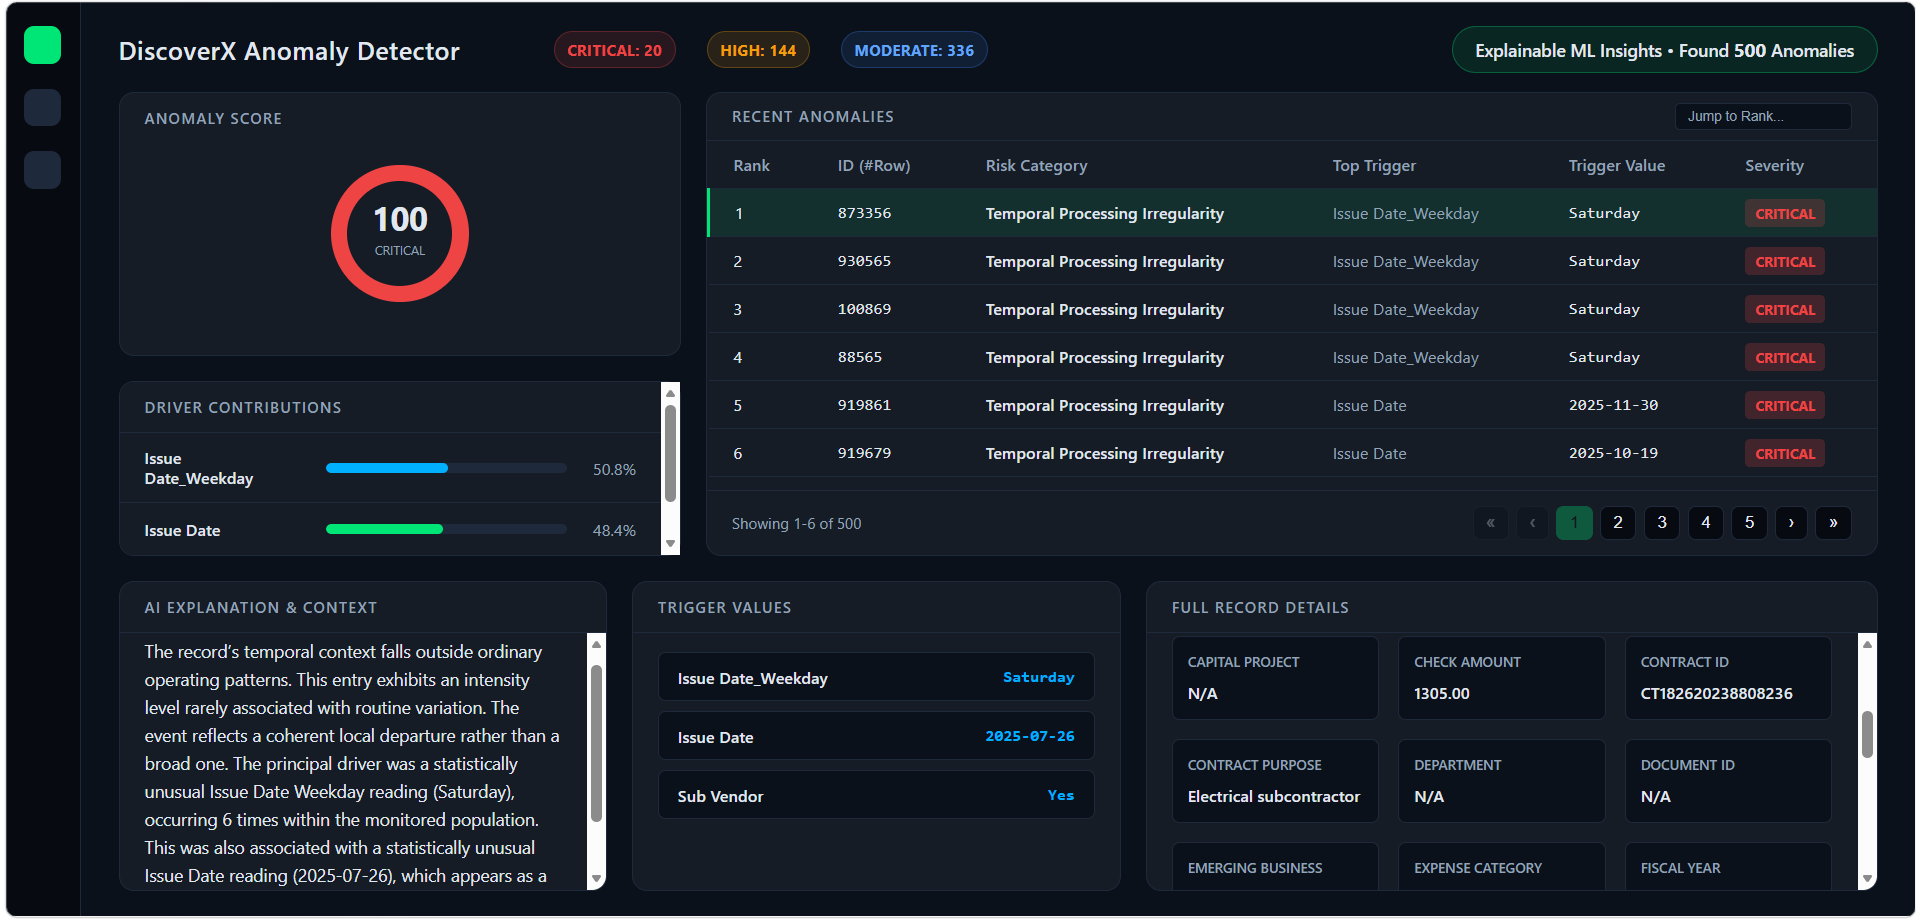The height and width of the screenshot is (921, 1920).
Task: Click scroll-up arrow in Full Record Details
Action: [x=1867, y=644]
